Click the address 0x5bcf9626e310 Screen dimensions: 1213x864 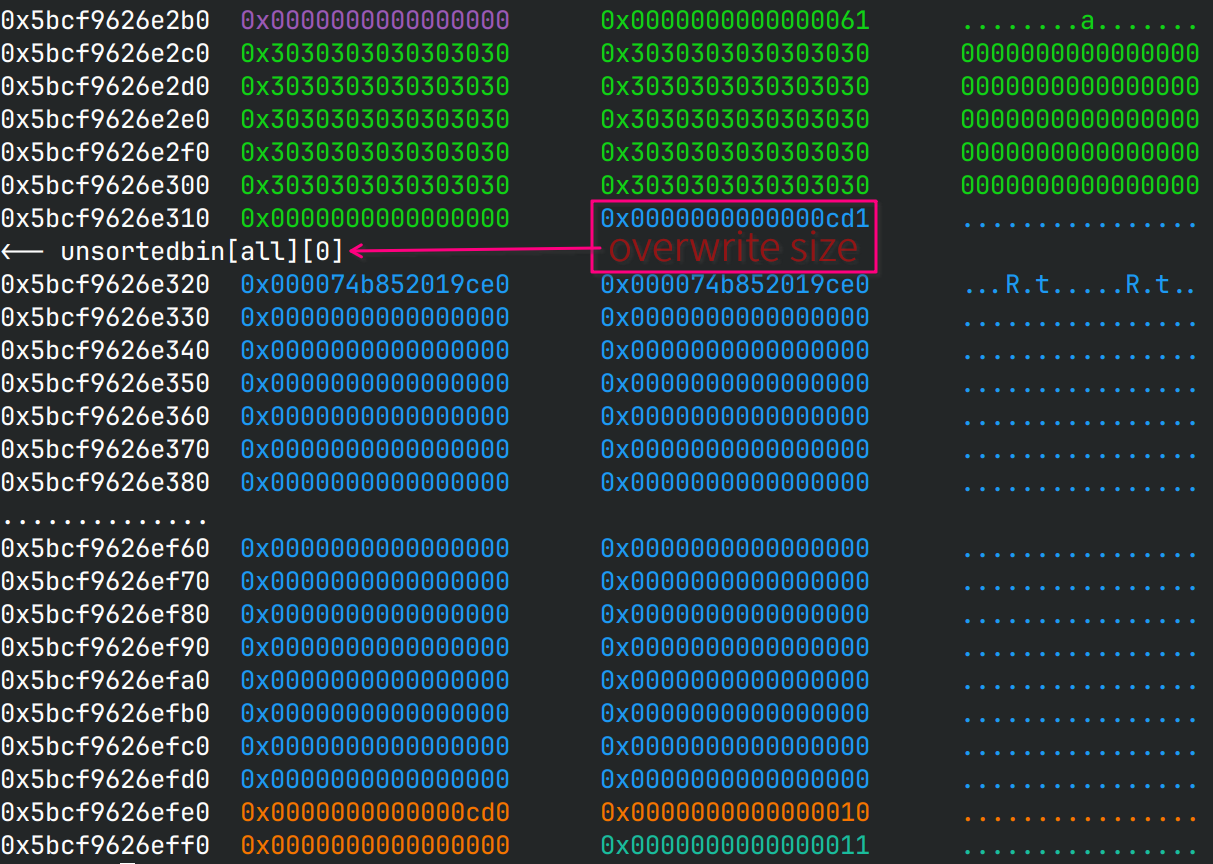(105, 218)
